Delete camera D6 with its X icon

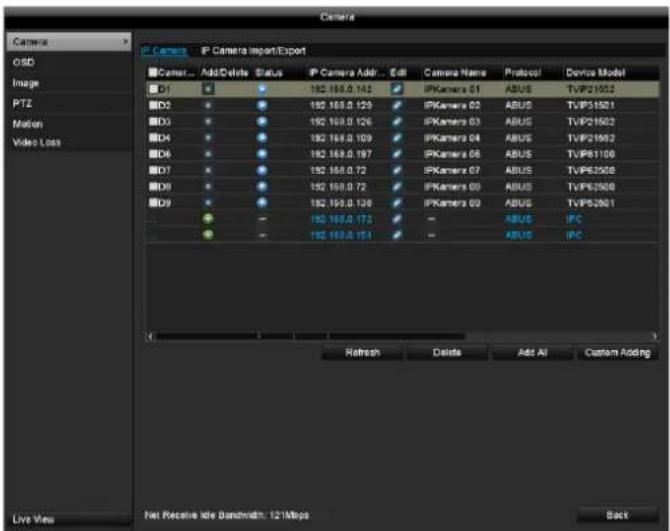[x=208, y=154]
